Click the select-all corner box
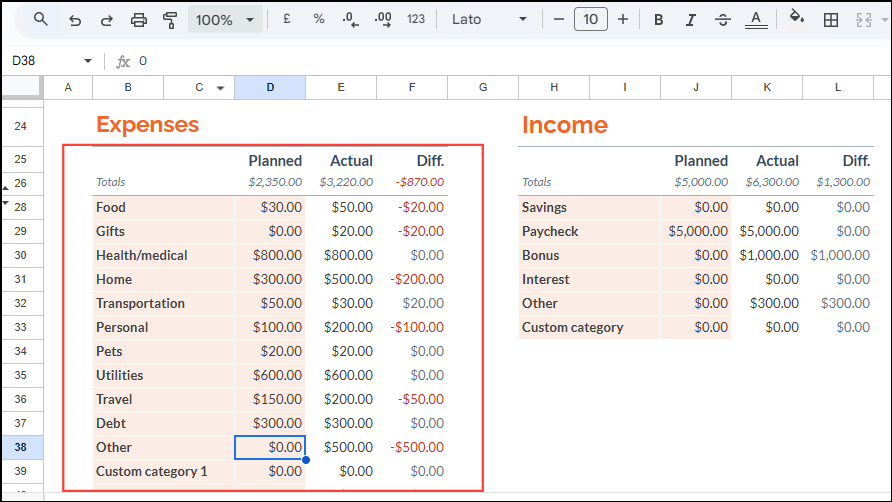 click(x=22, y=88)
